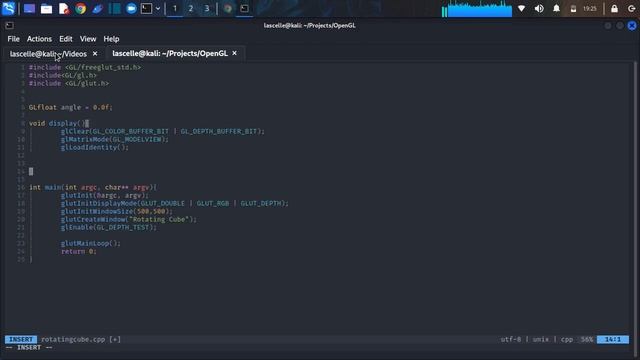This screenshot has width=640, height=360.
Task: Launch Google Chrome from the panel
Action: click(x=81, y=9)
